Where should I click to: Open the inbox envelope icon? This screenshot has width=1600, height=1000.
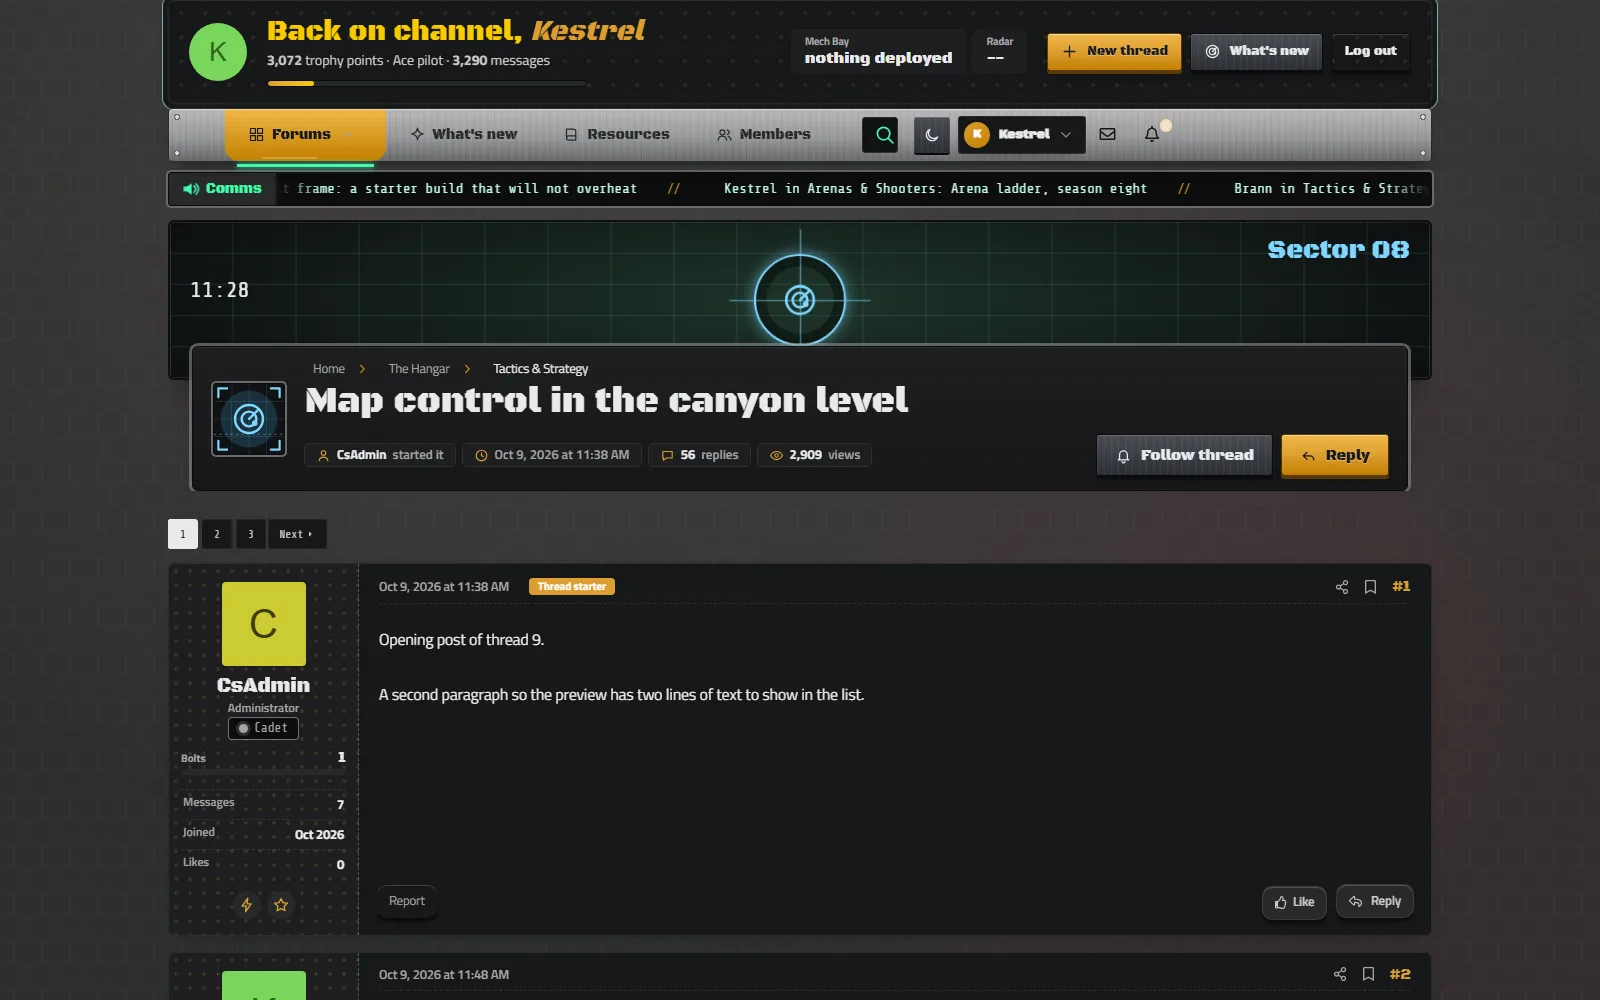tap(1107, 134)
